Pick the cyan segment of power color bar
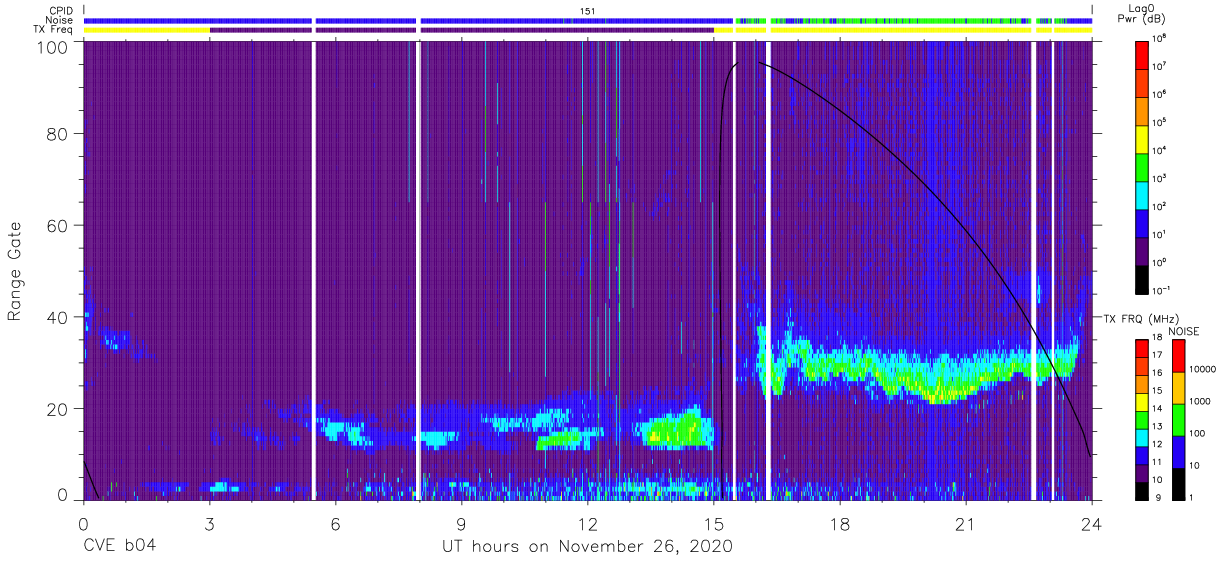Image resolution: width=1228 pixels, height=567 pixels. [1143, 194]
